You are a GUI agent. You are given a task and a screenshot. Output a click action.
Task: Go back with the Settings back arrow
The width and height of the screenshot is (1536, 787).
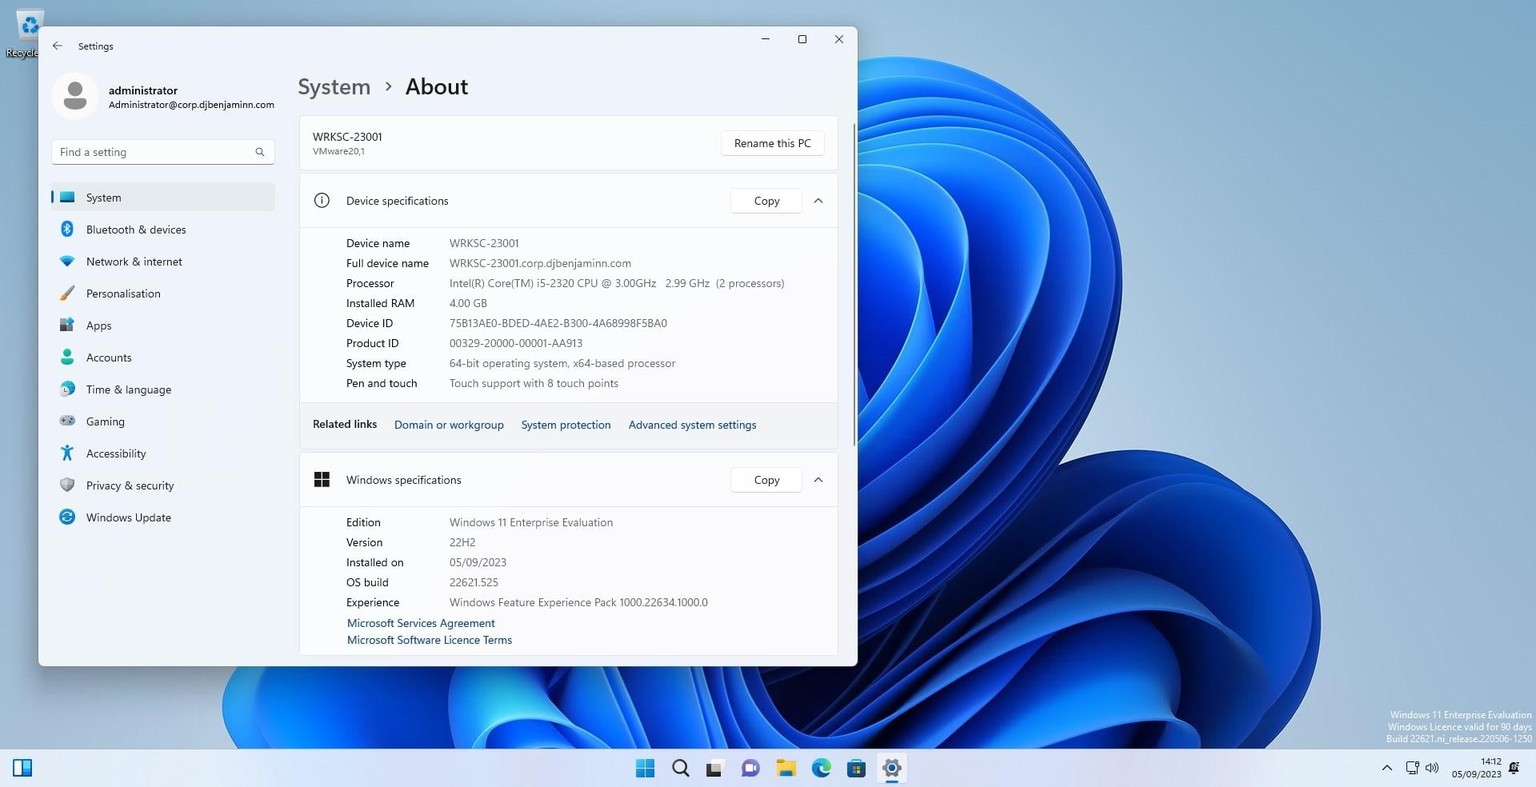(57, 46)
